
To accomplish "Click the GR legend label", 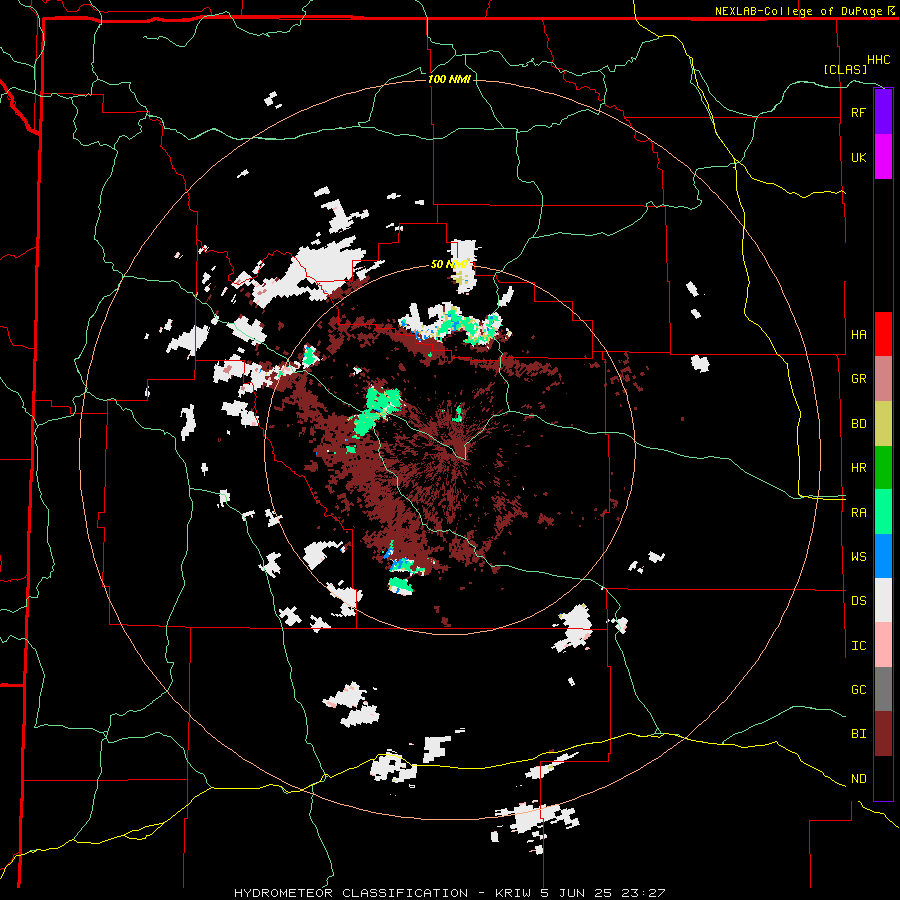I will [x=858, y=379].
